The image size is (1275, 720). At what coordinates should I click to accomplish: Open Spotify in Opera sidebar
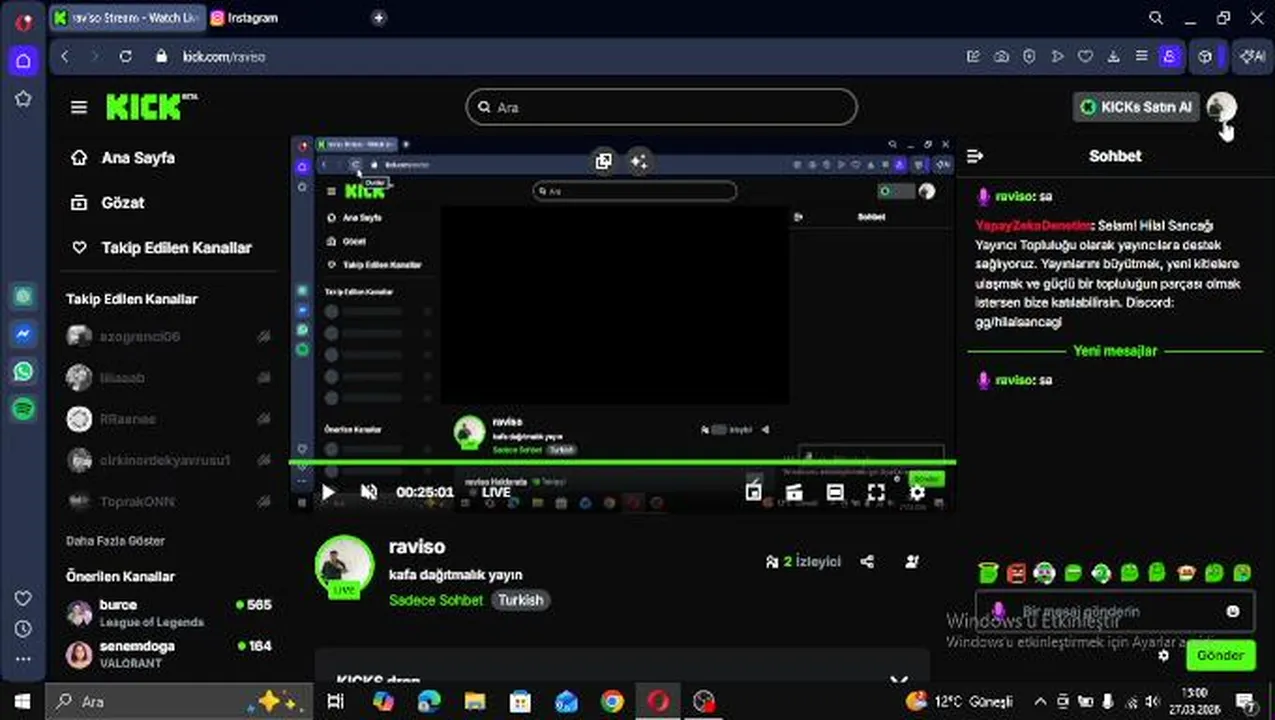pos(23,409)
